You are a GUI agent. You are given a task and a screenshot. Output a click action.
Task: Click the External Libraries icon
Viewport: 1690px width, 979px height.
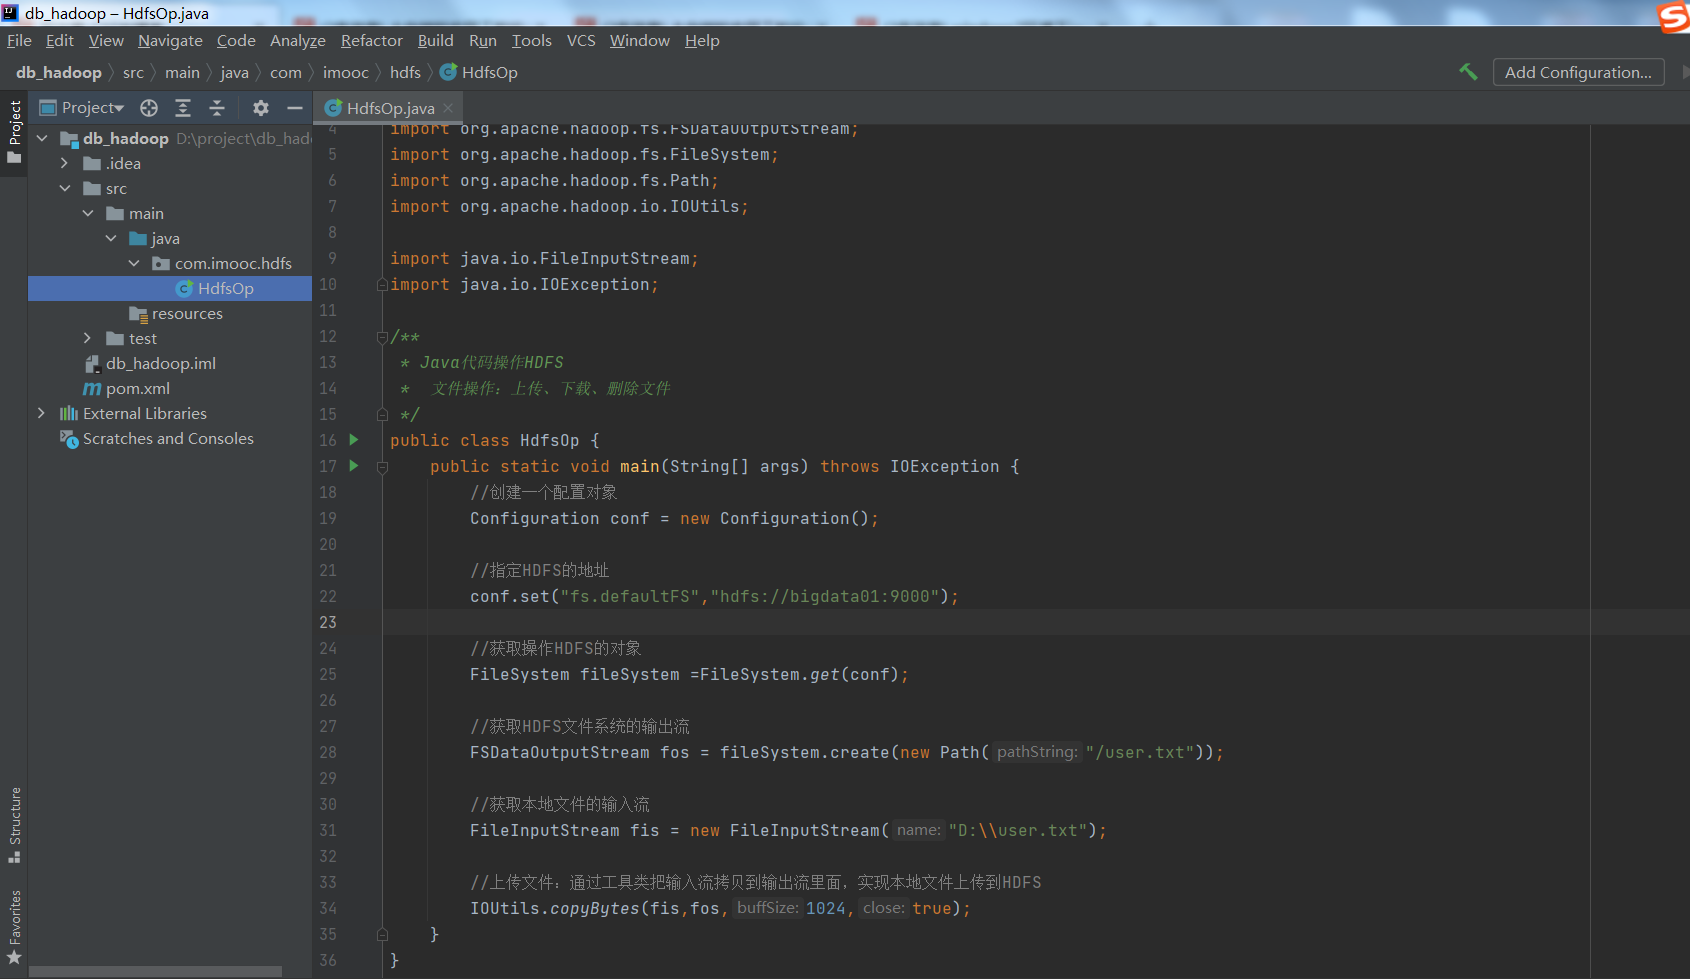(69, 414)
